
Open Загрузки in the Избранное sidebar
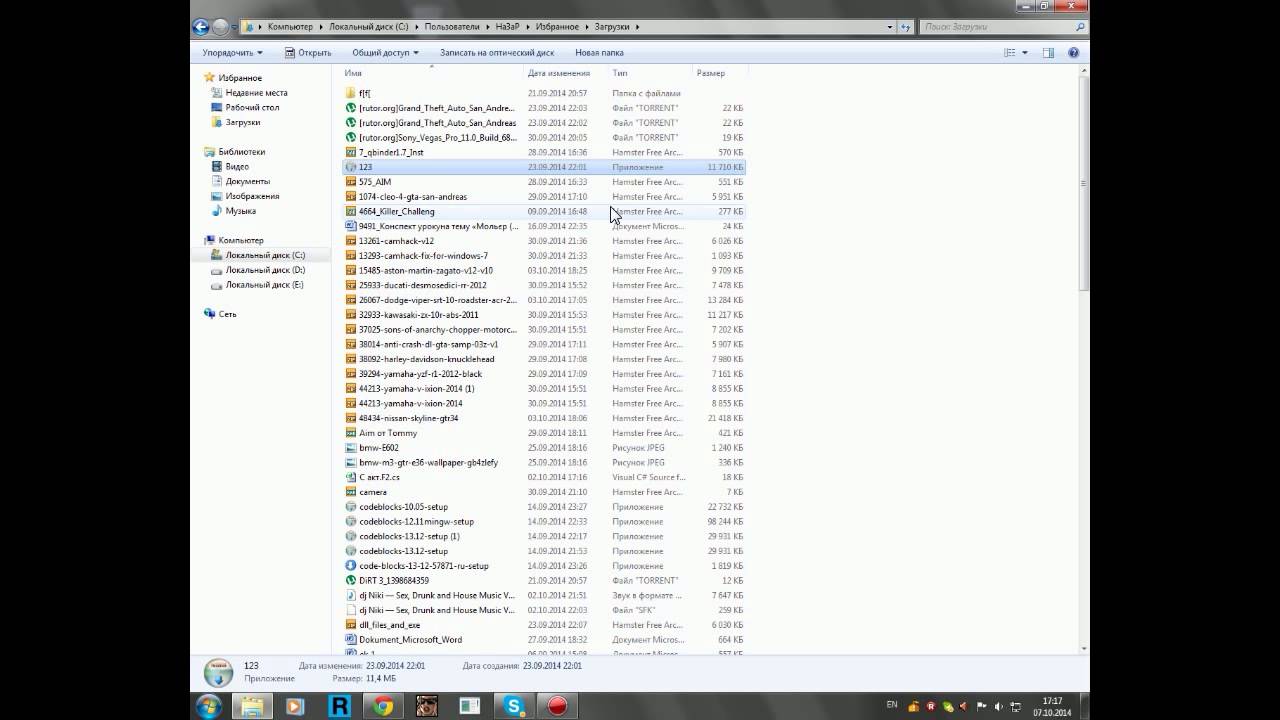pyautogui.click(x=242, y=122)
